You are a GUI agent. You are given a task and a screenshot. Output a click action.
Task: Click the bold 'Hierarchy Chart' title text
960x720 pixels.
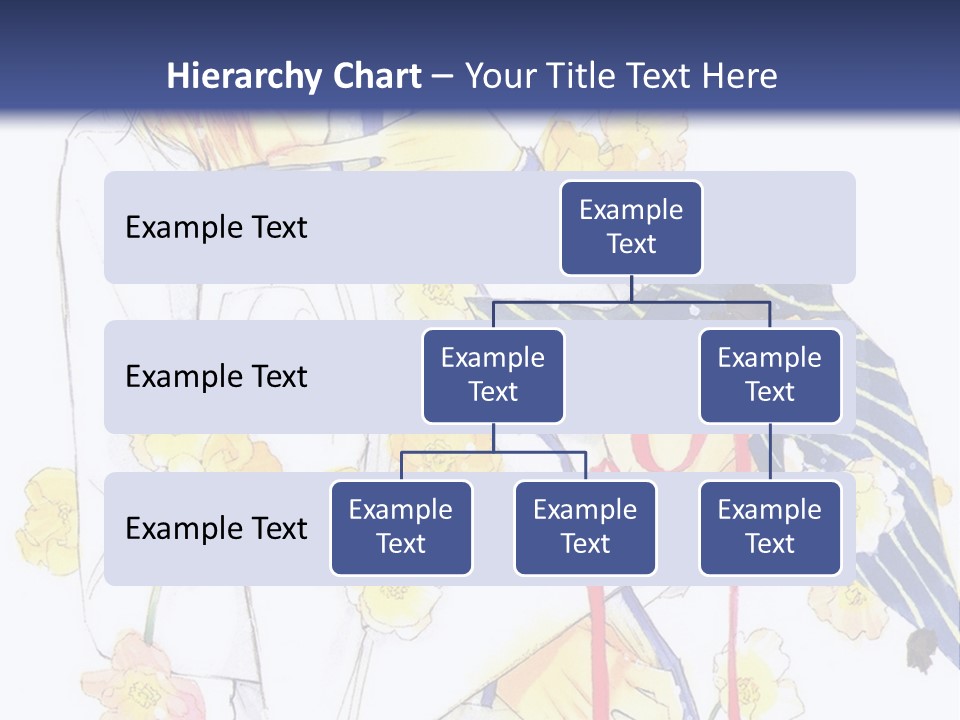(293, 76)
